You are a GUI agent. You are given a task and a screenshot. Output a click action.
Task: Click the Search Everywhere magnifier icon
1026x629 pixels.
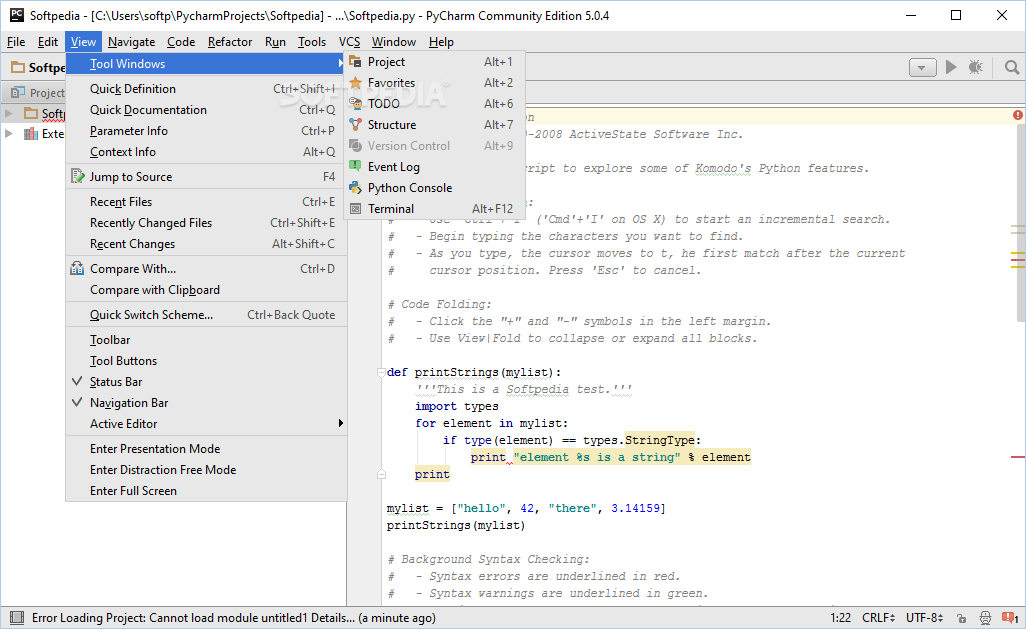coord(1012,67)
